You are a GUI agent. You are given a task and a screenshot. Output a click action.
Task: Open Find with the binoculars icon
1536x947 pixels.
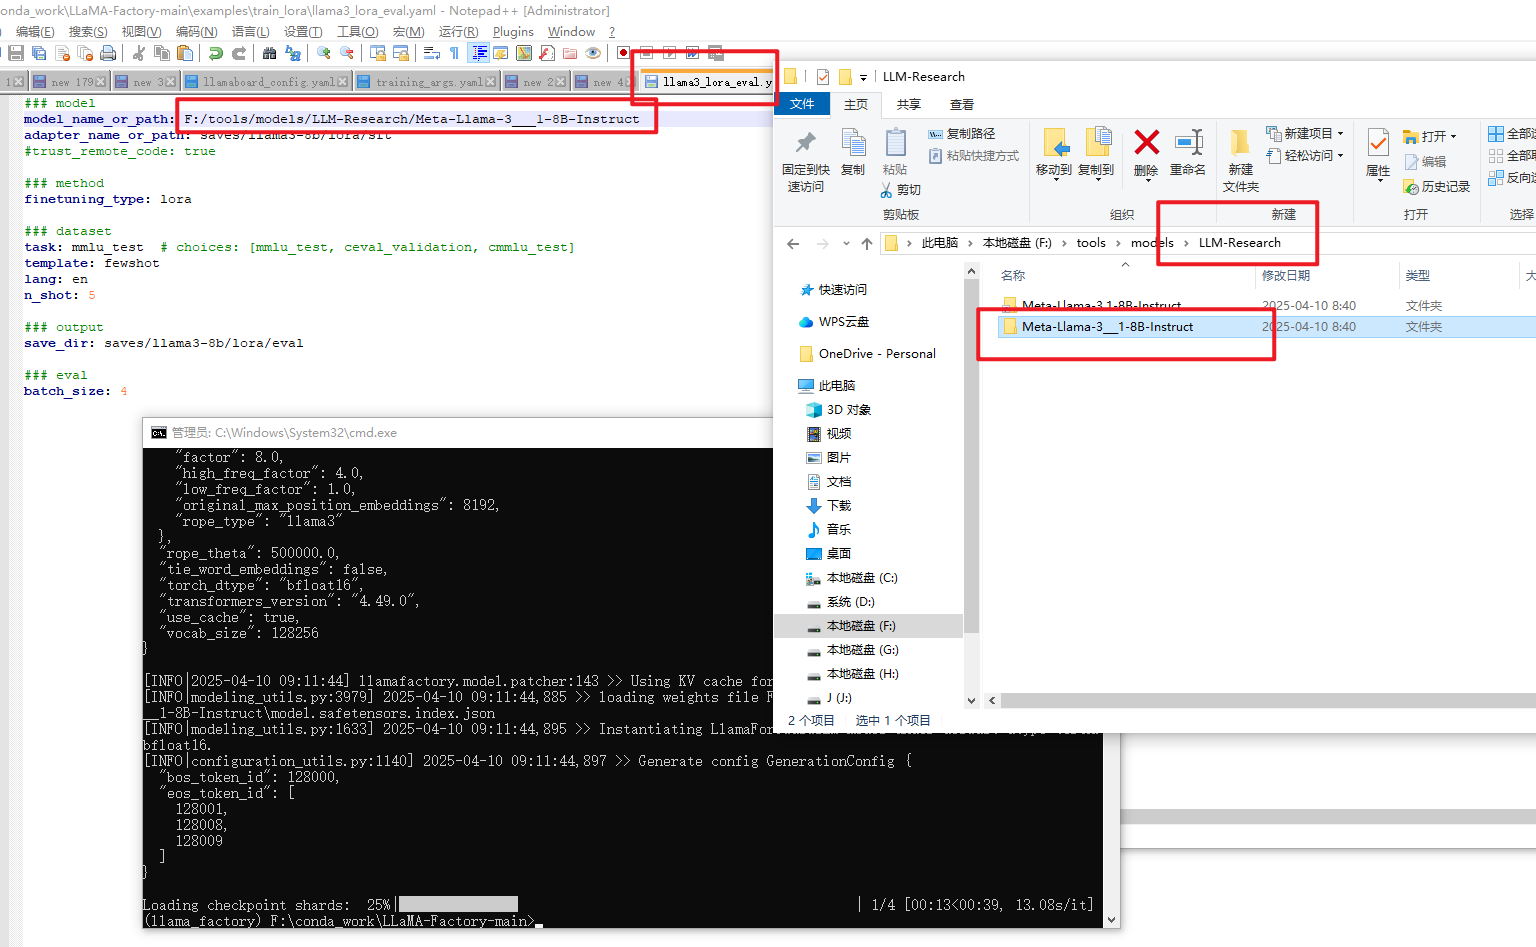270,53
